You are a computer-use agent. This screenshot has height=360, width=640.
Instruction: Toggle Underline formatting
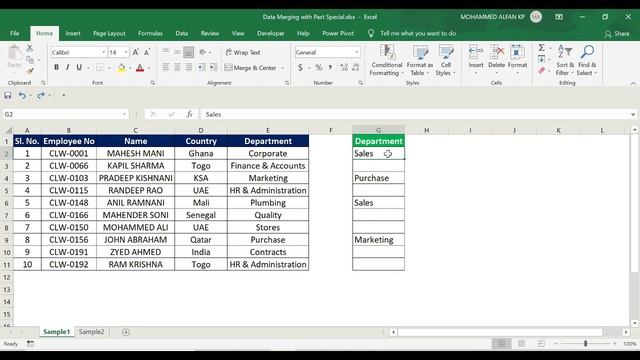(x=79, y=67)
